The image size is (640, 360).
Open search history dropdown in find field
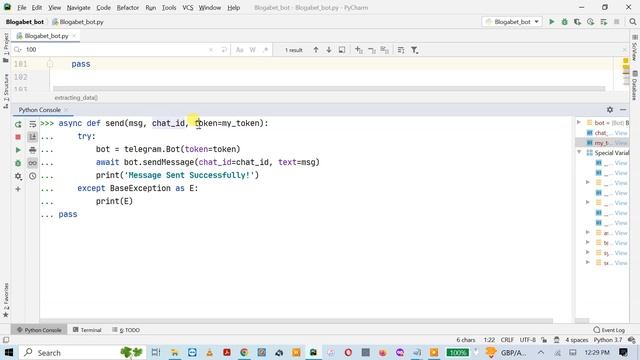[18, 50]
